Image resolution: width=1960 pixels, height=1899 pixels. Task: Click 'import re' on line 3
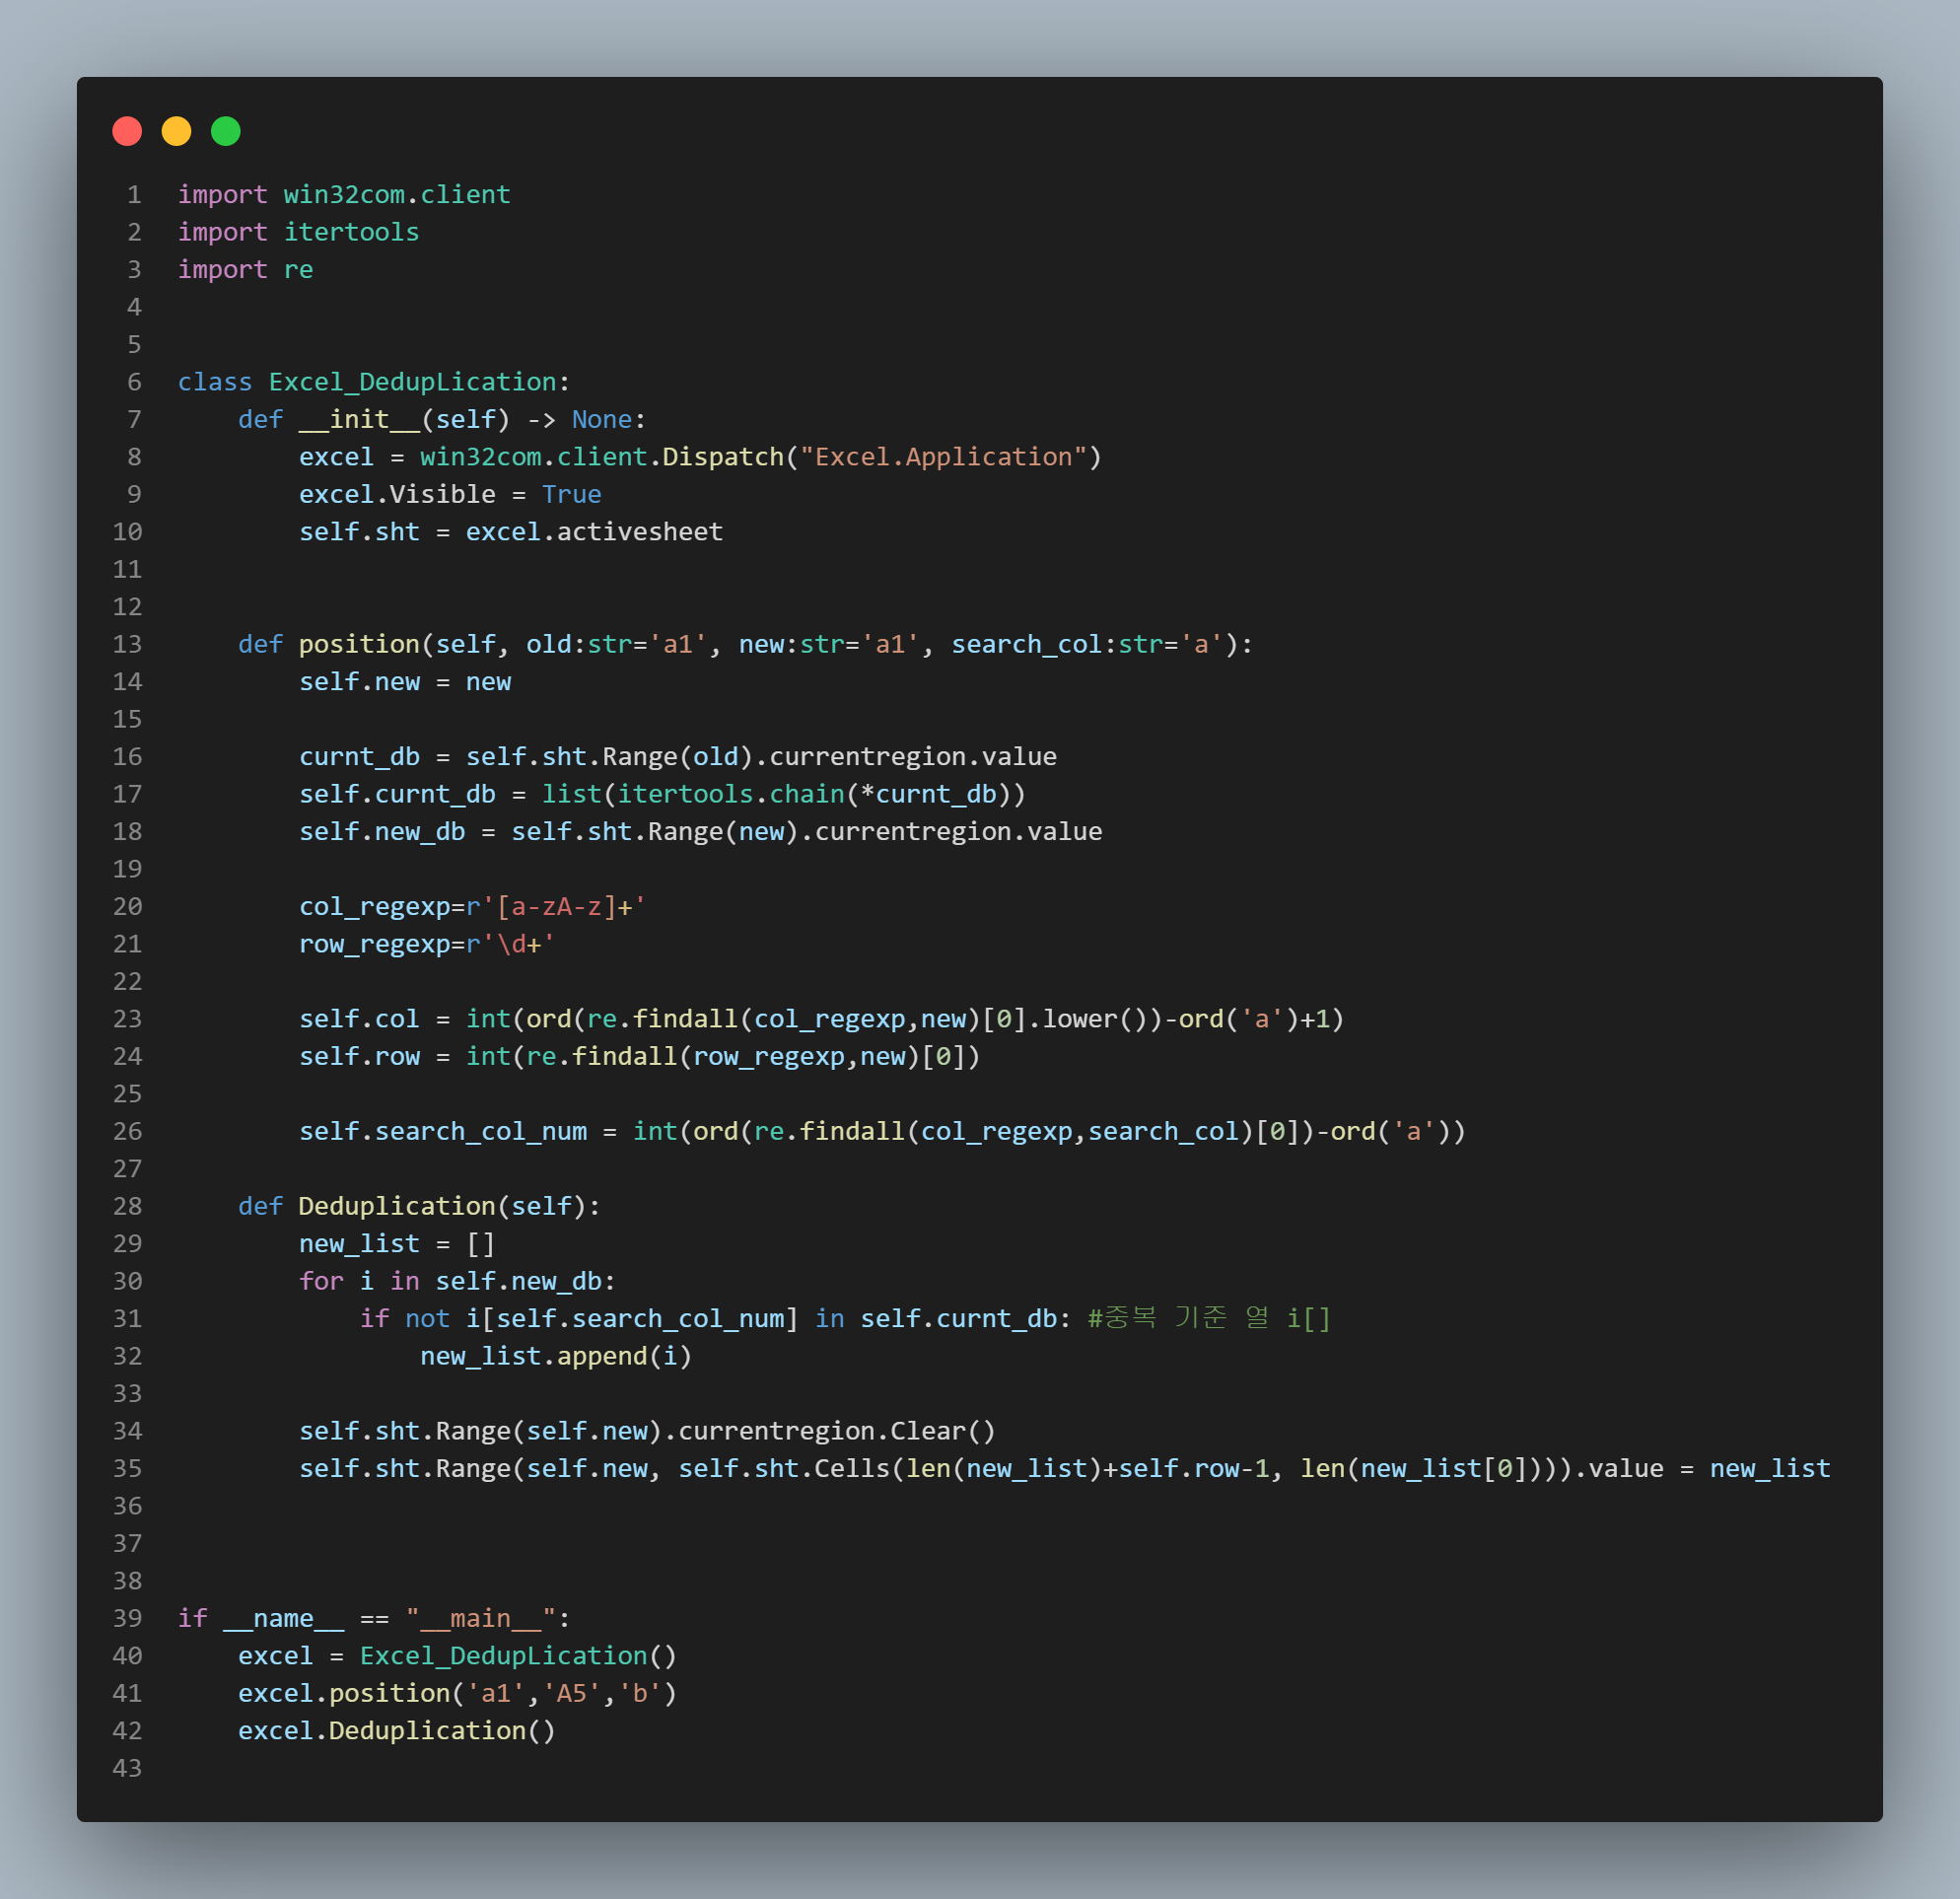(x=245, y=269)
